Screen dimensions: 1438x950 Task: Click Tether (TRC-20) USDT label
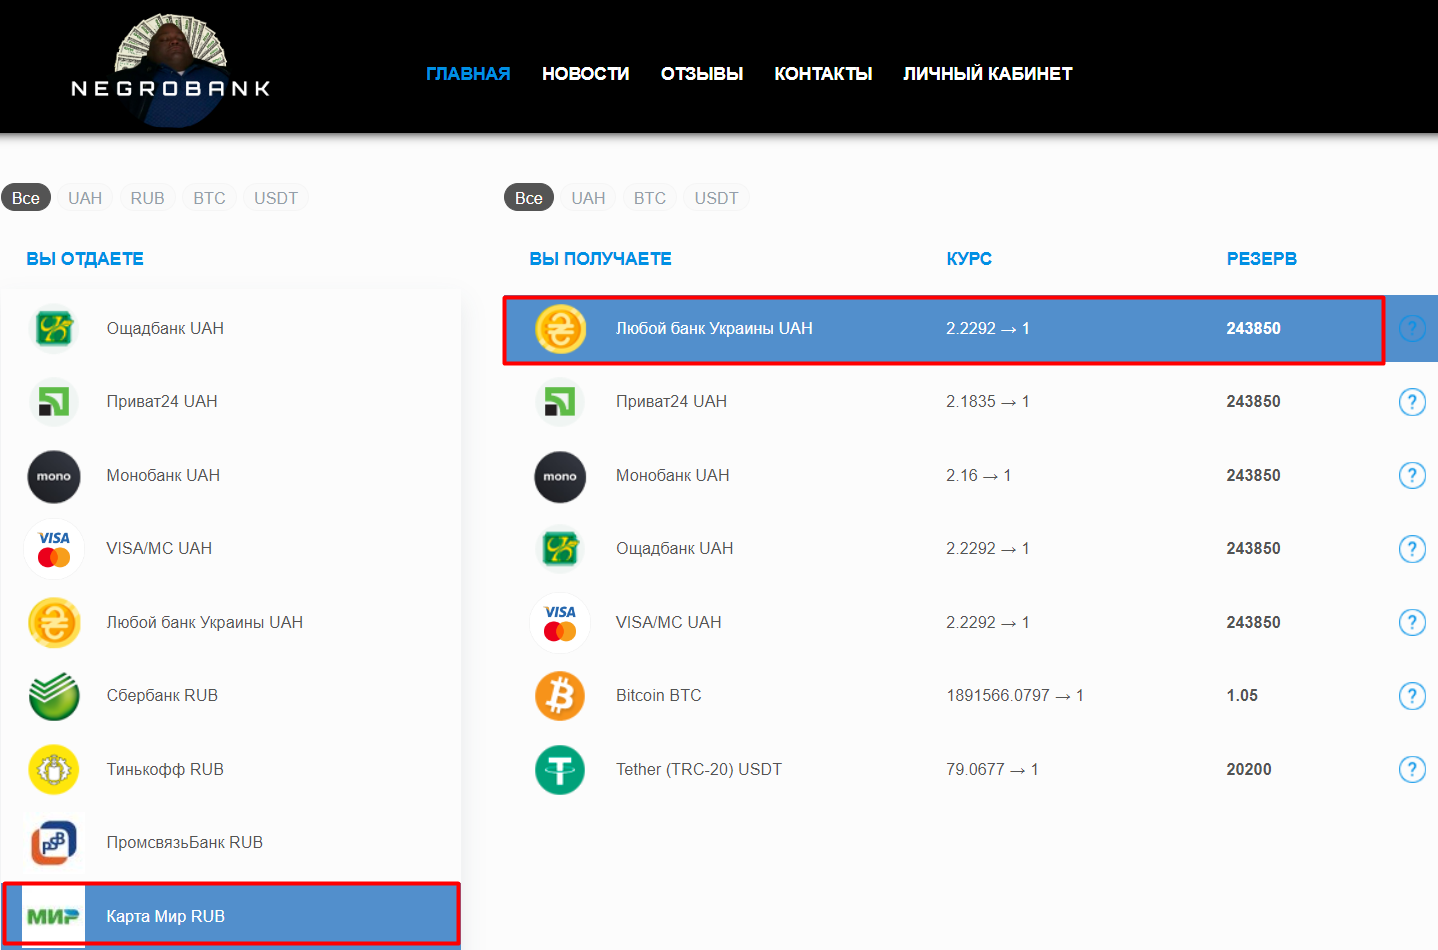699,769
